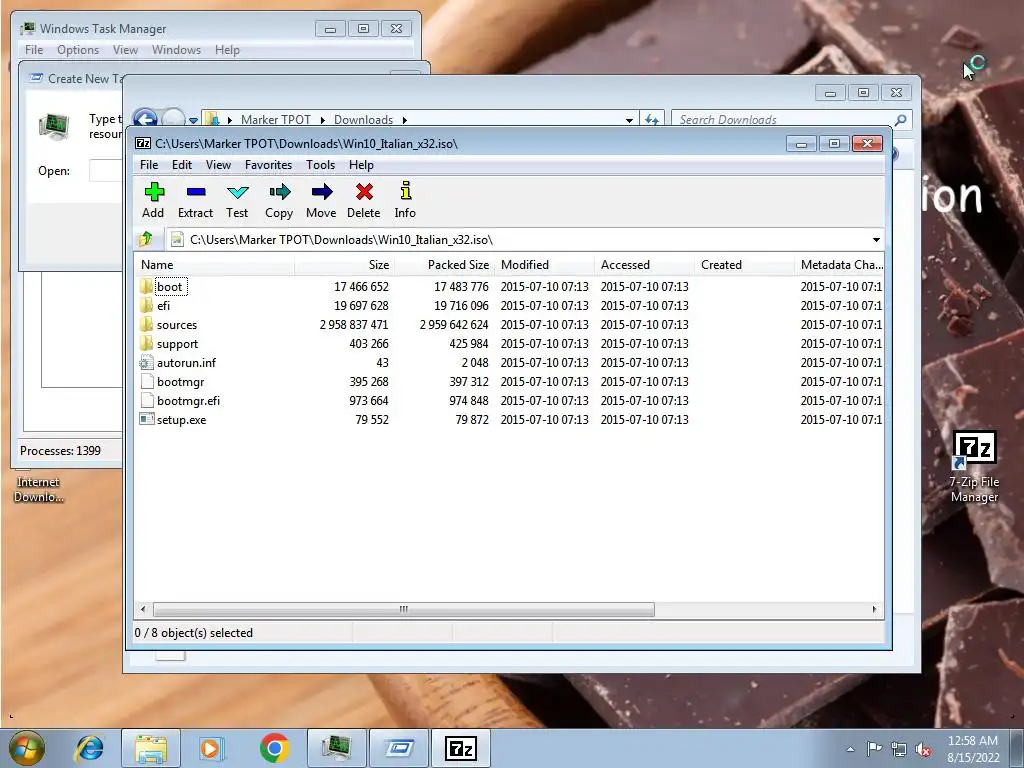
Task: Click the setup.exe packed size 79 872
Action: (472, 420)
